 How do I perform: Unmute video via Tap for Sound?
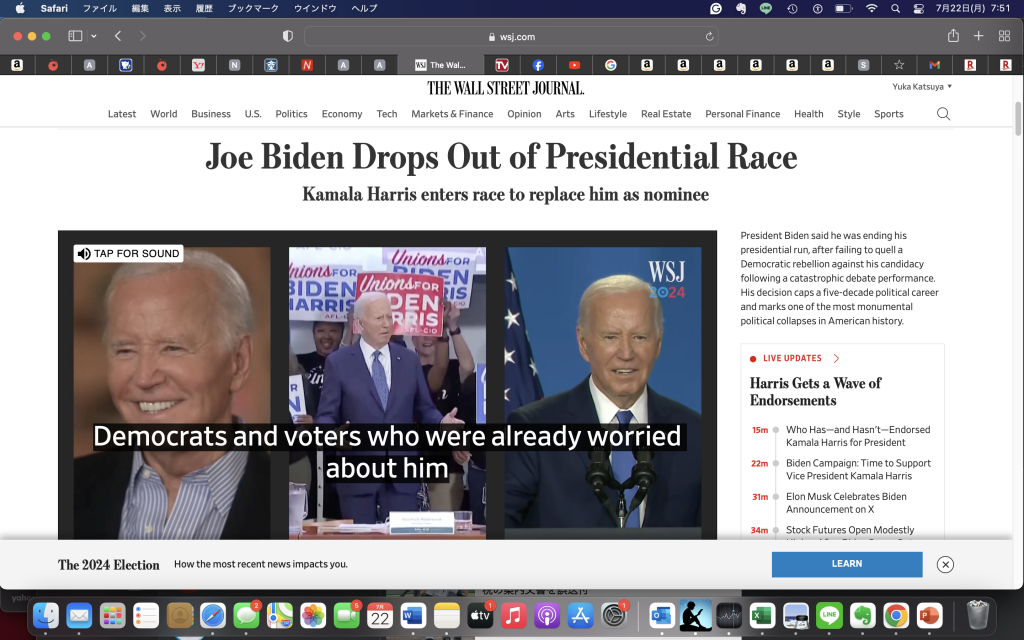click(128, 254)
